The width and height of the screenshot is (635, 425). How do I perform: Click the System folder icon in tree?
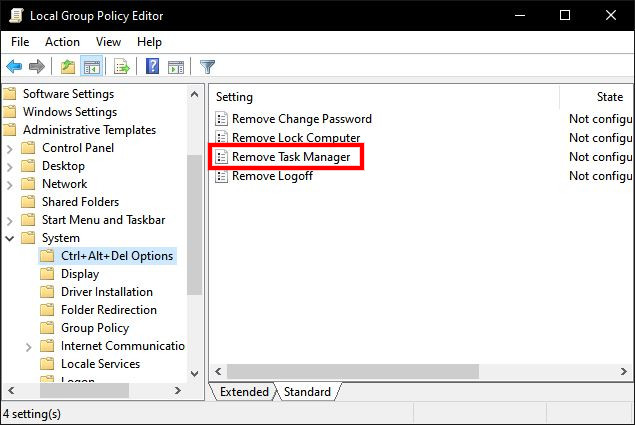tap(28, 237)
